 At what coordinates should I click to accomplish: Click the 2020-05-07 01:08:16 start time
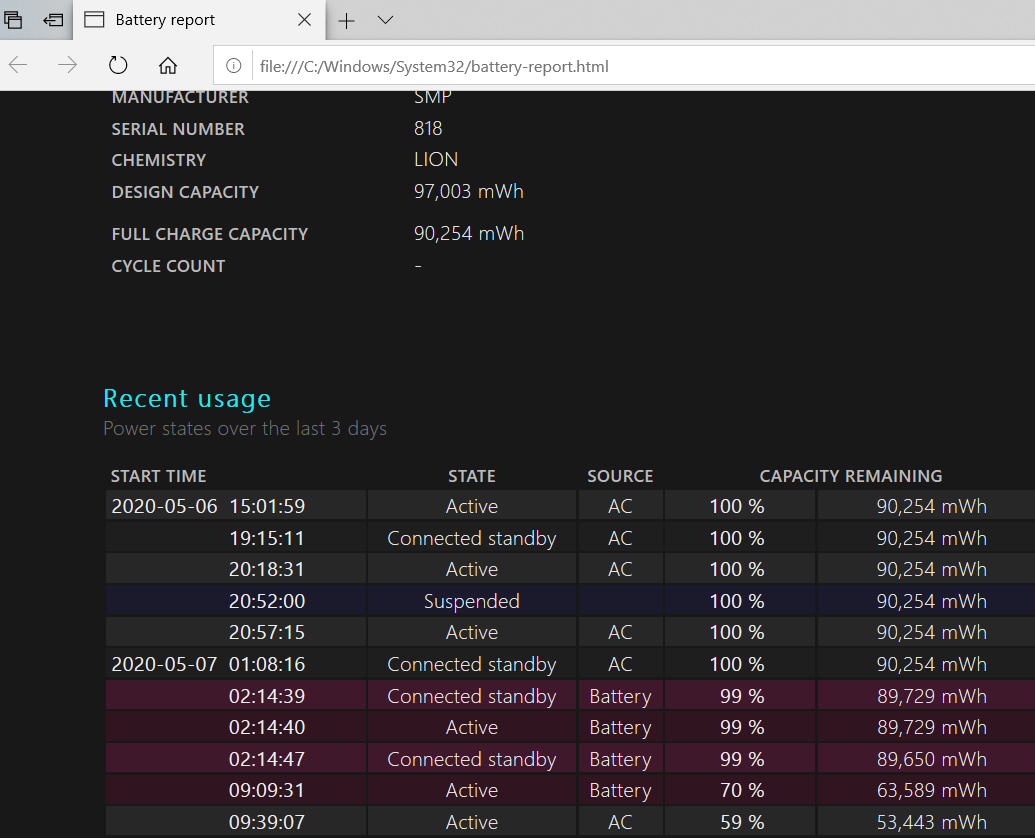208,664
